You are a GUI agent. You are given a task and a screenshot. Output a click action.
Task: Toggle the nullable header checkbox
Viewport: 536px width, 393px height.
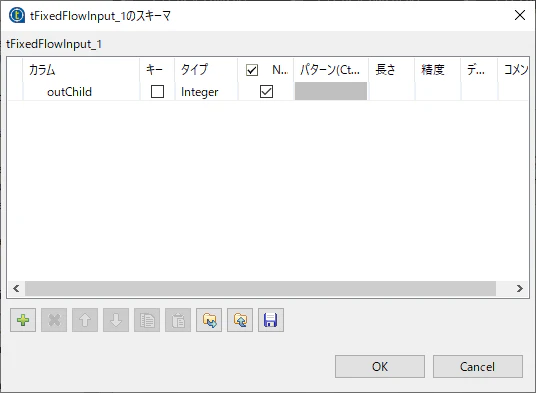pyautogui.click(x=252, y=70)
